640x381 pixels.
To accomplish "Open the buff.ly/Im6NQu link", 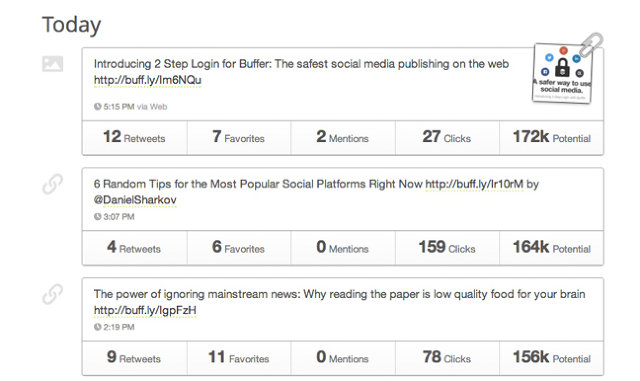I will [147, 80].
